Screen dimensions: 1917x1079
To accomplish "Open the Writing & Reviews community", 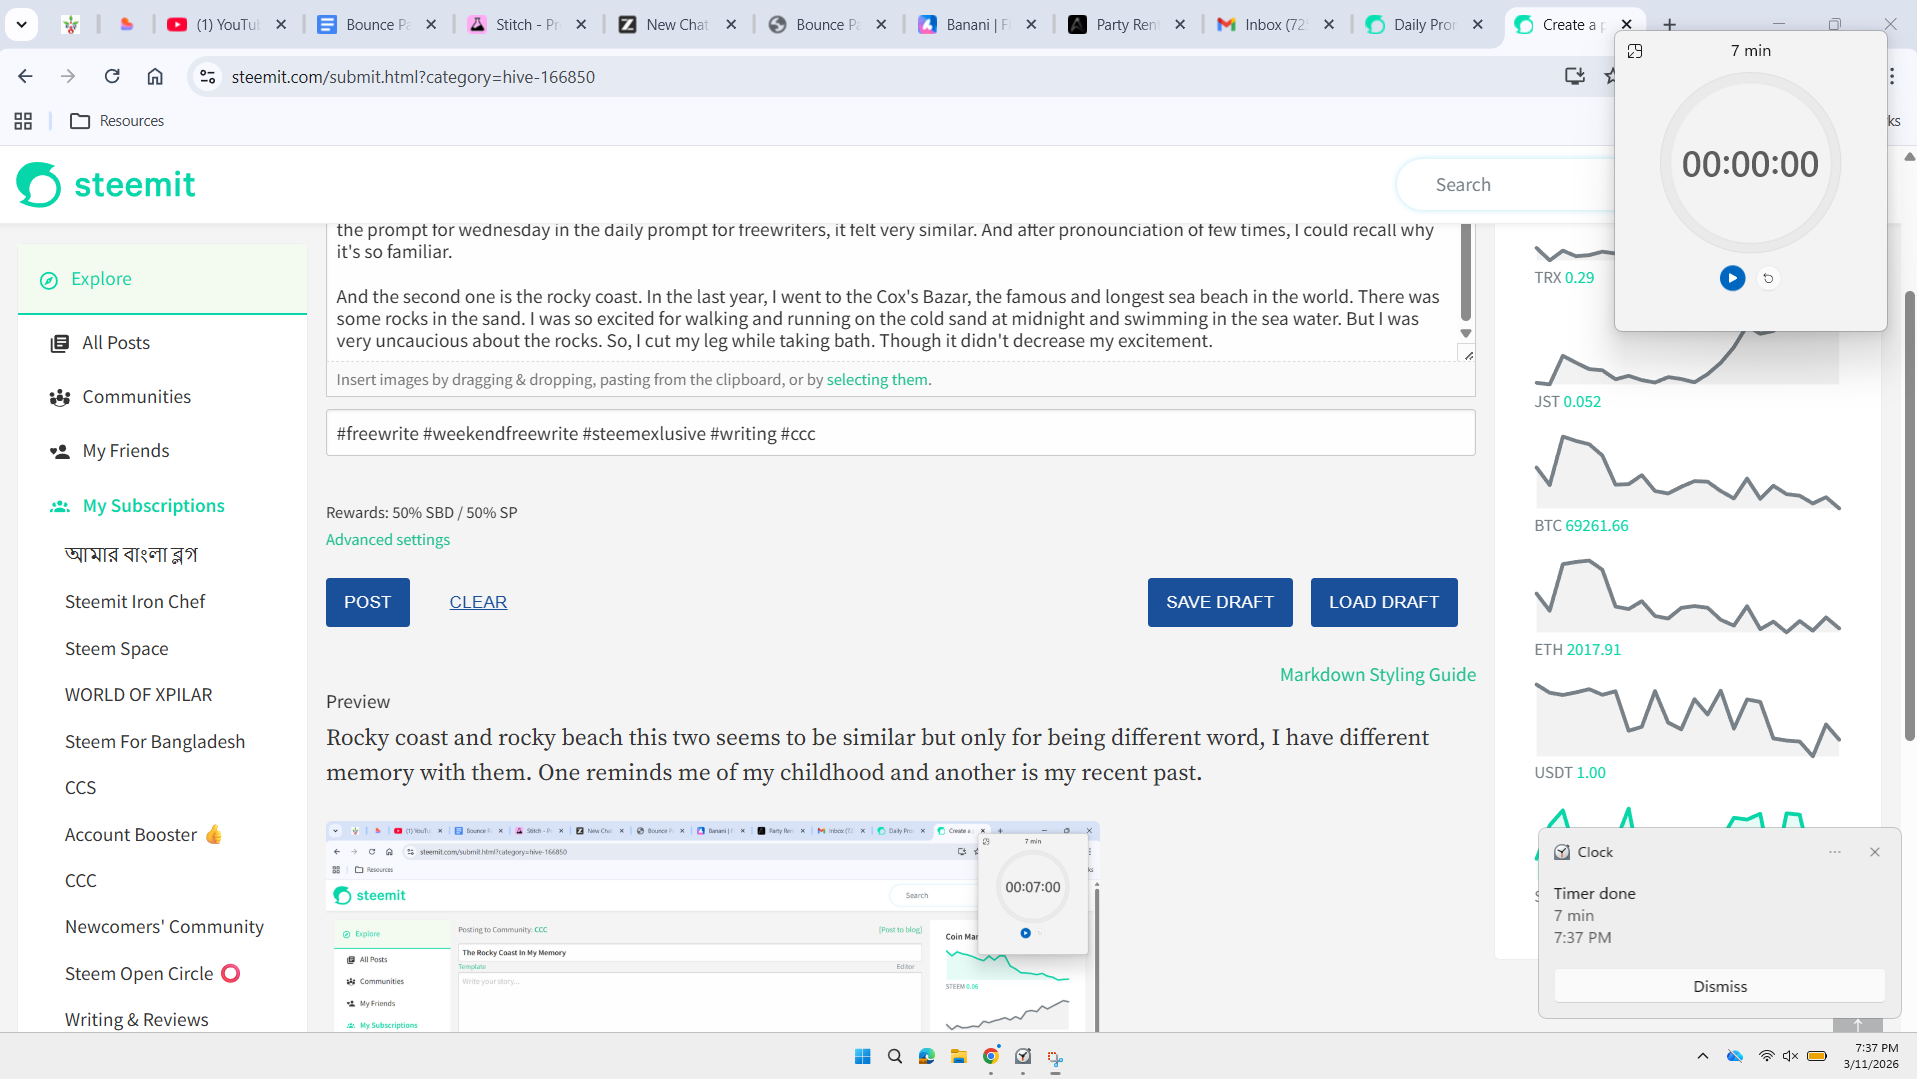I will (x=137, y=1020).
